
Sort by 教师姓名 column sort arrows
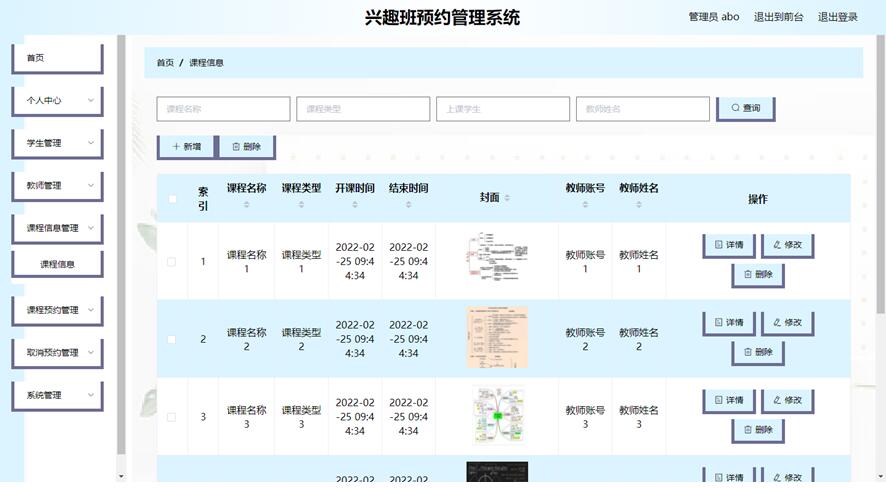639,205
